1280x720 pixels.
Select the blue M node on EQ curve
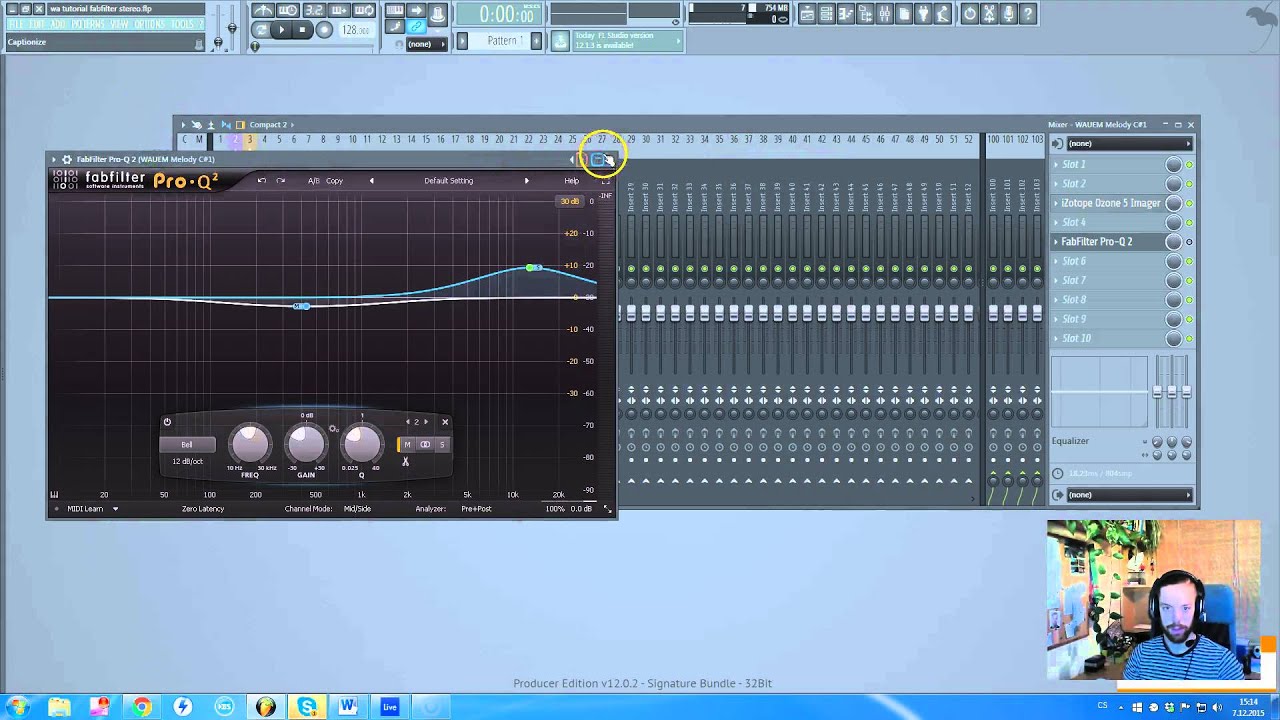tap(301, 305)
